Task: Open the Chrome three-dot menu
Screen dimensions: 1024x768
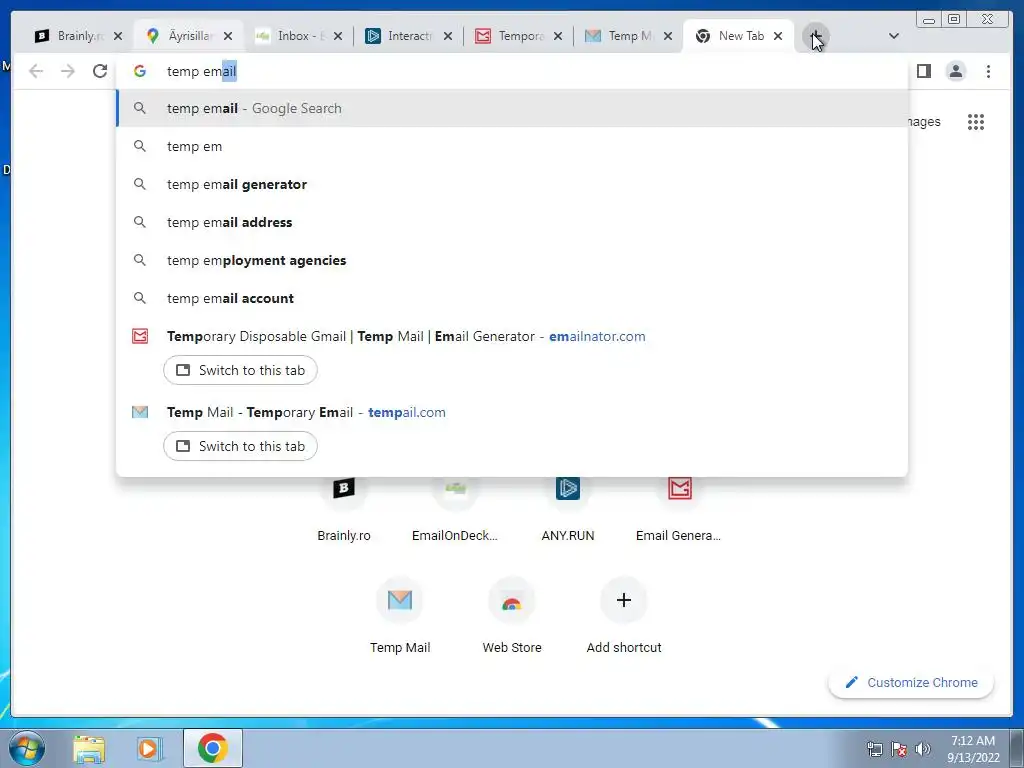Action: [988, 71]
